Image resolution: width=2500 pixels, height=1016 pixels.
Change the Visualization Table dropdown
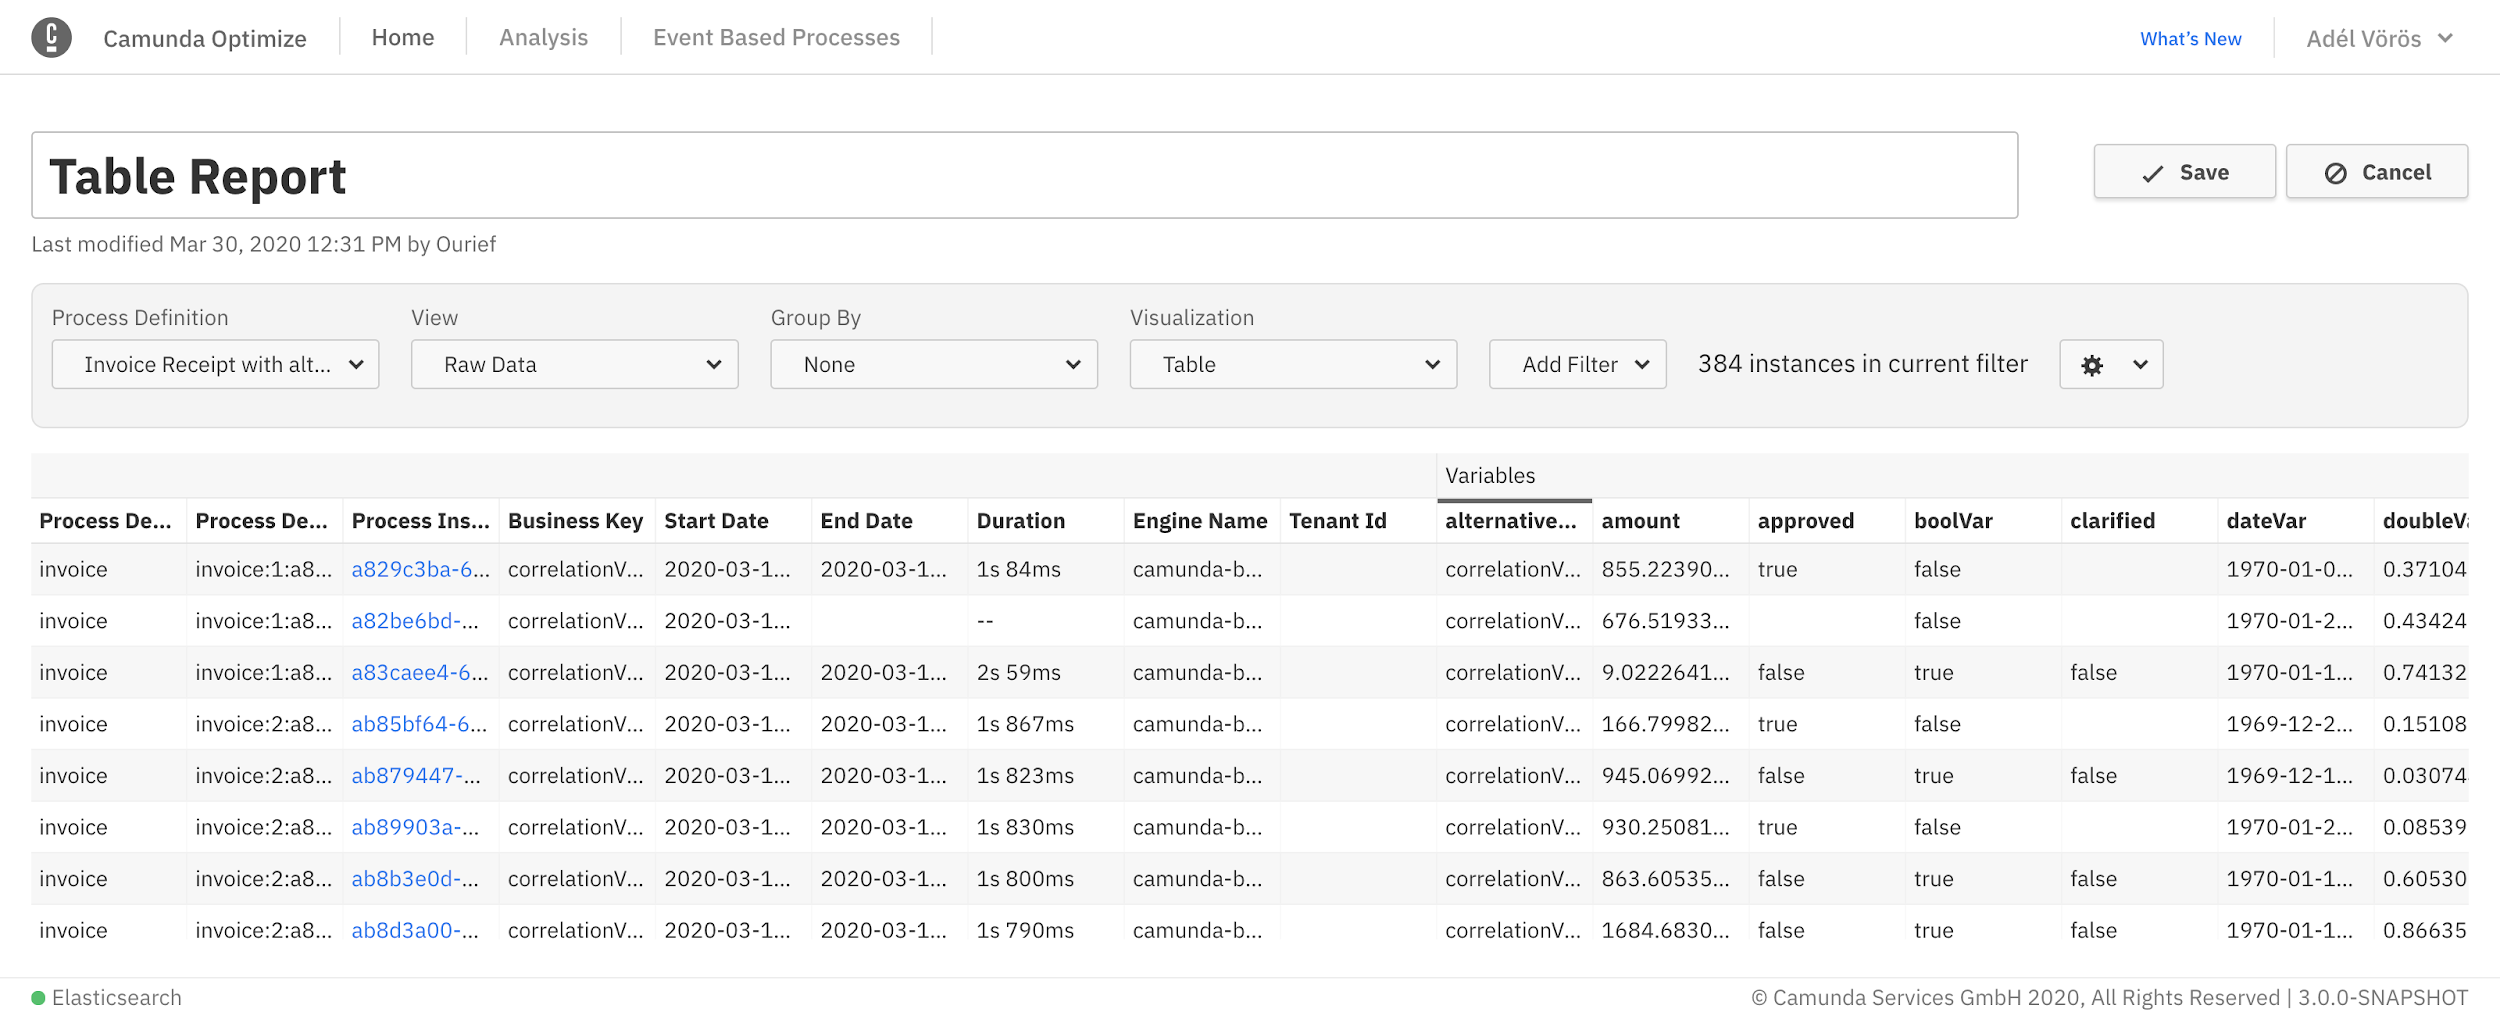(1292, 365)
